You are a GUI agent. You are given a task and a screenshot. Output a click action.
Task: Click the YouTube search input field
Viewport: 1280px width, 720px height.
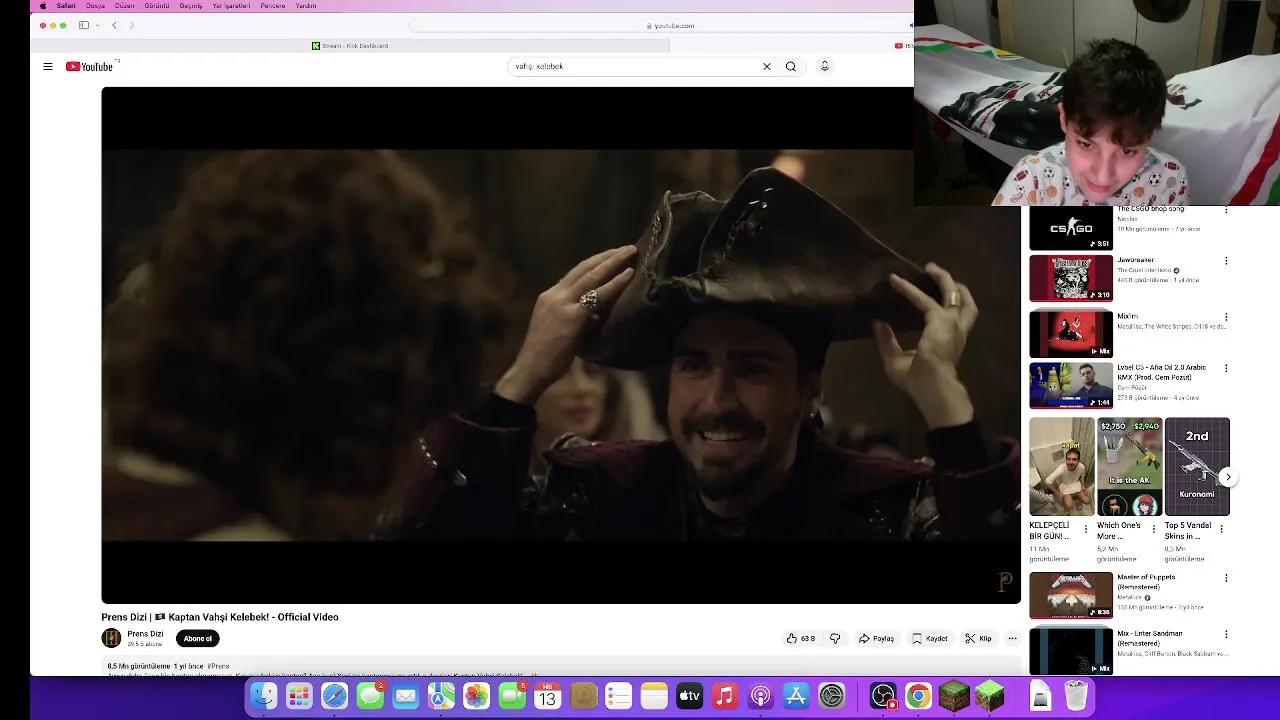click(635, 66)
